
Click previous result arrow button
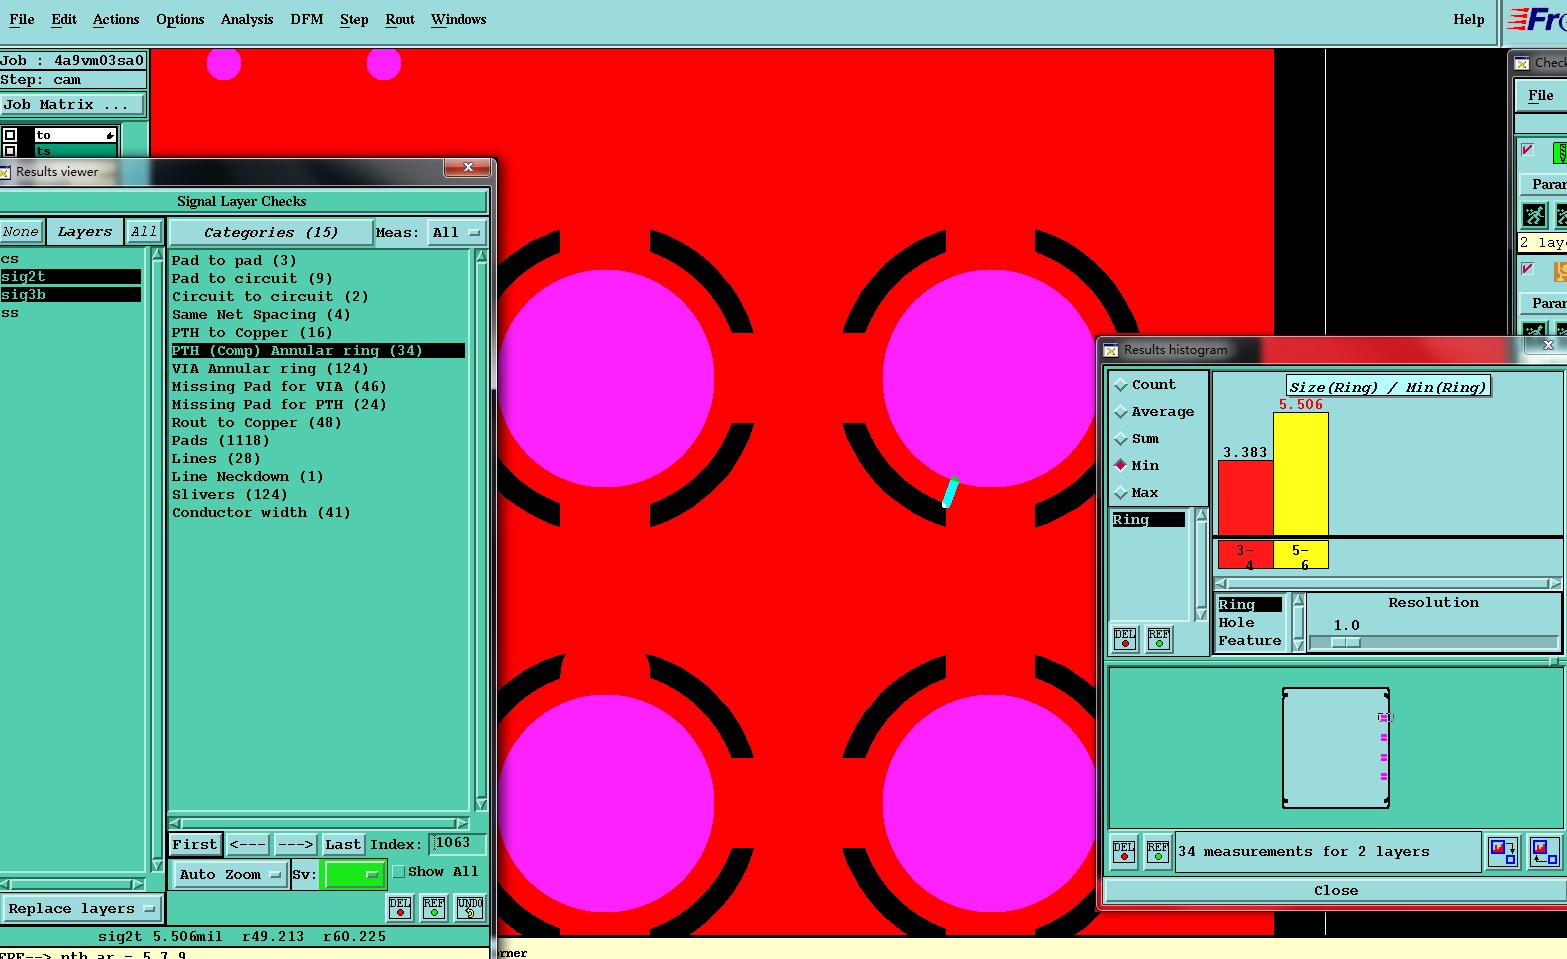click(247, 845)
